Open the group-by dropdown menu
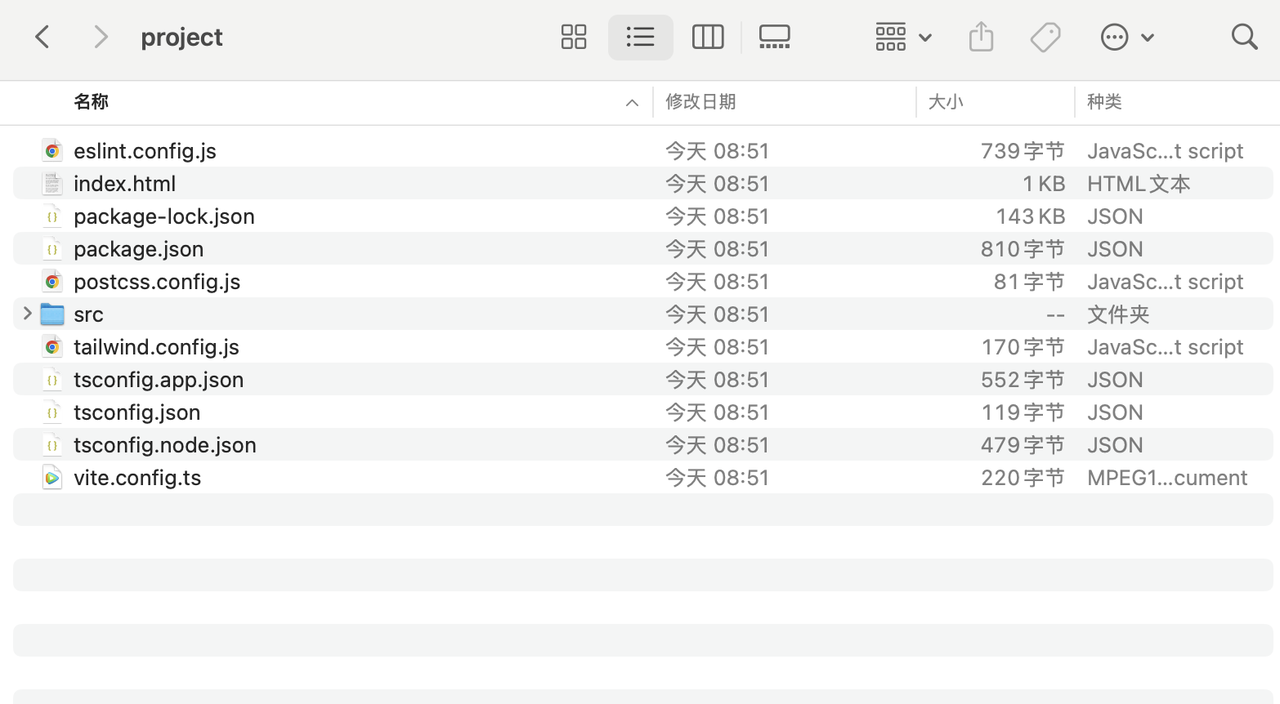This screenshot has width=1280, height=704. tap(903, 38)
